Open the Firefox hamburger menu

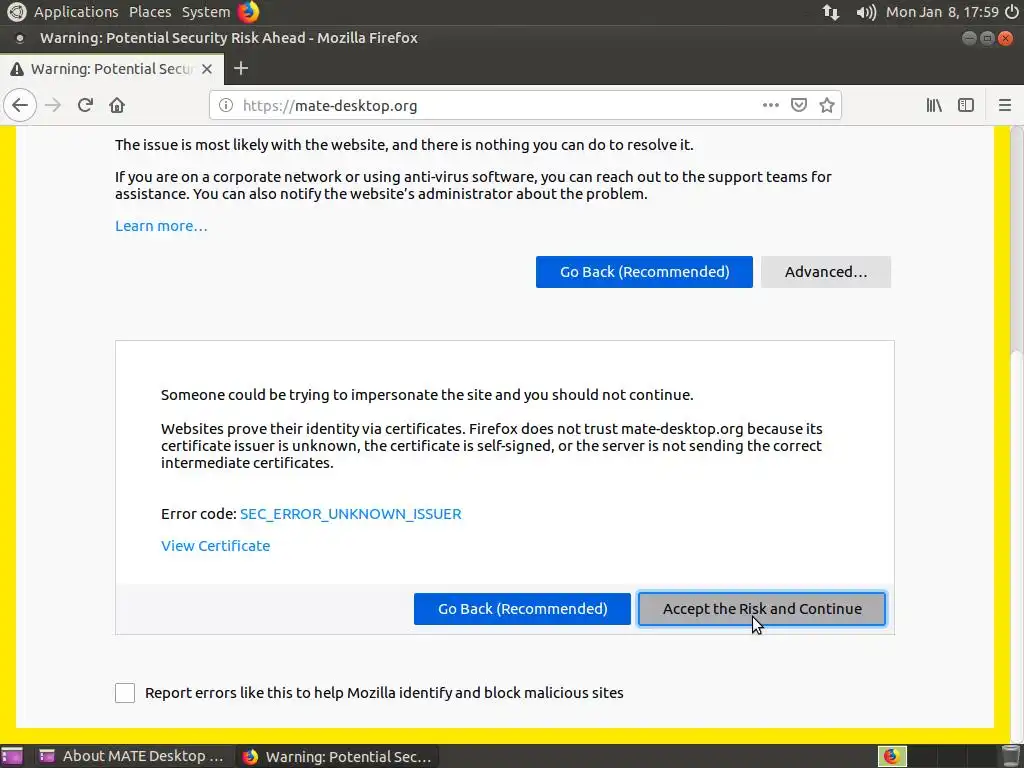[1005, 105]
